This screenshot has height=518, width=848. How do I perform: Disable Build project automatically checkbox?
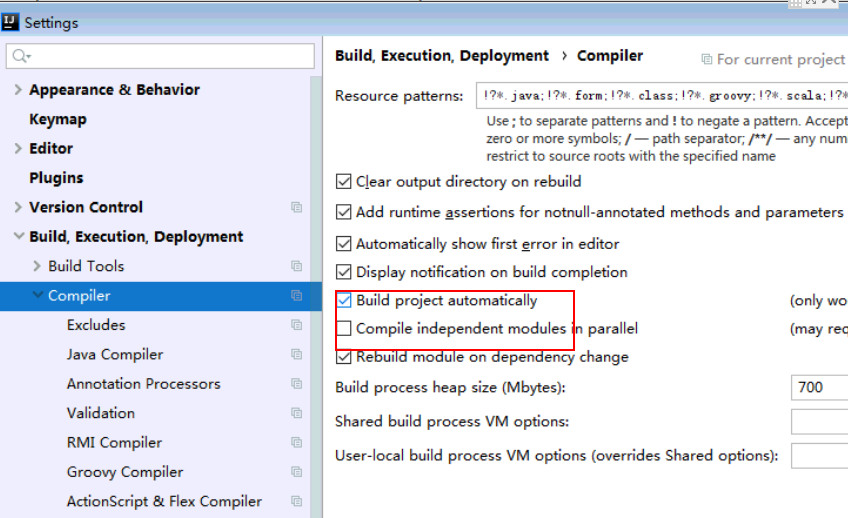click(x=345, y=300)
